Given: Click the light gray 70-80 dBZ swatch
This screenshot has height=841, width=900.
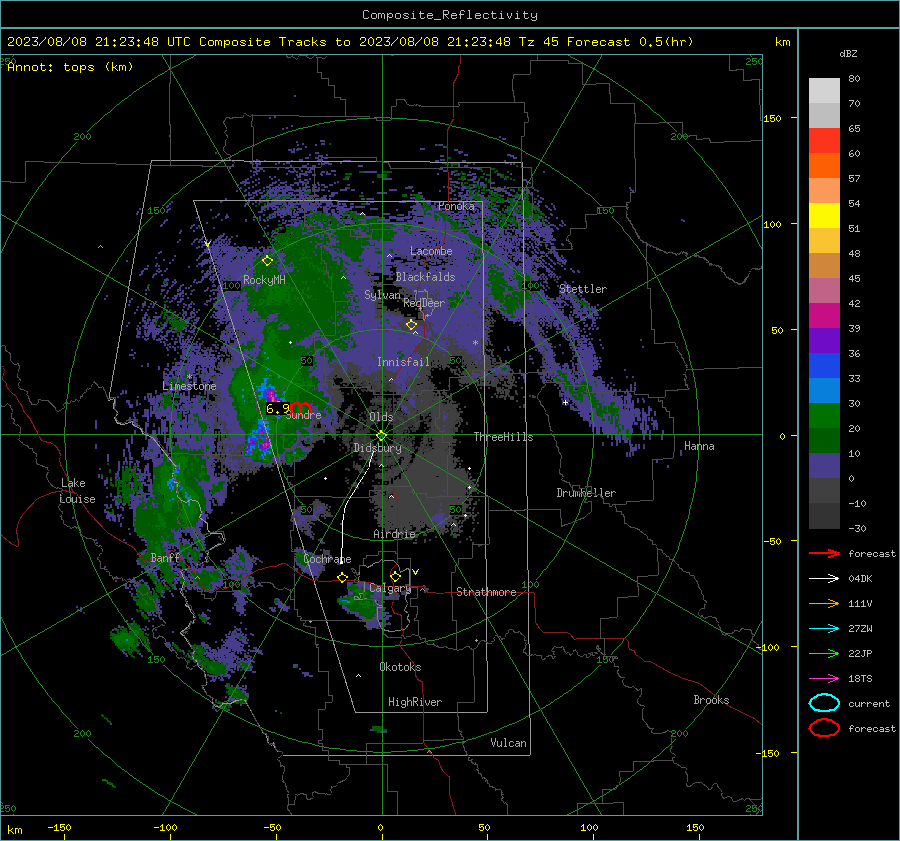Looking at the screenshot, I should (x=824, y=91).
